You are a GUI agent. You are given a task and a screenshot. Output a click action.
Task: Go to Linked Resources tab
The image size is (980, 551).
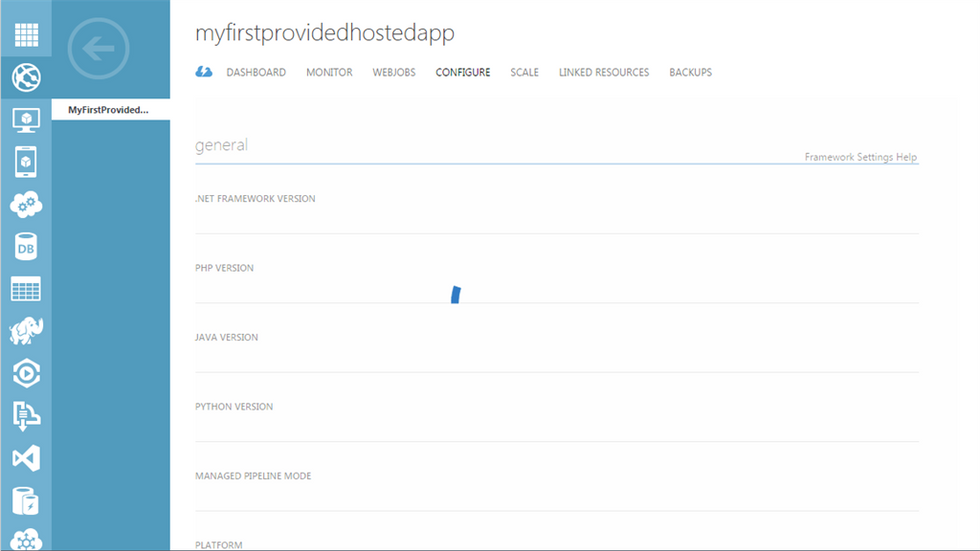click(x=604, y=72)
